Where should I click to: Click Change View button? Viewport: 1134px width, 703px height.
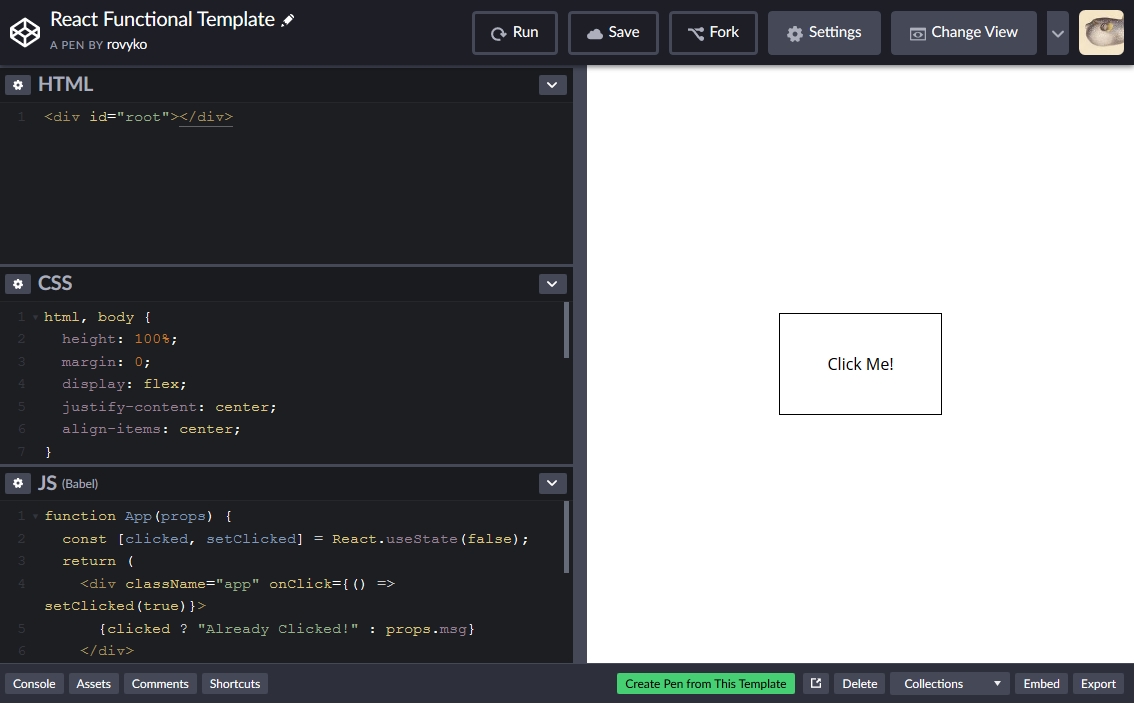963,33
